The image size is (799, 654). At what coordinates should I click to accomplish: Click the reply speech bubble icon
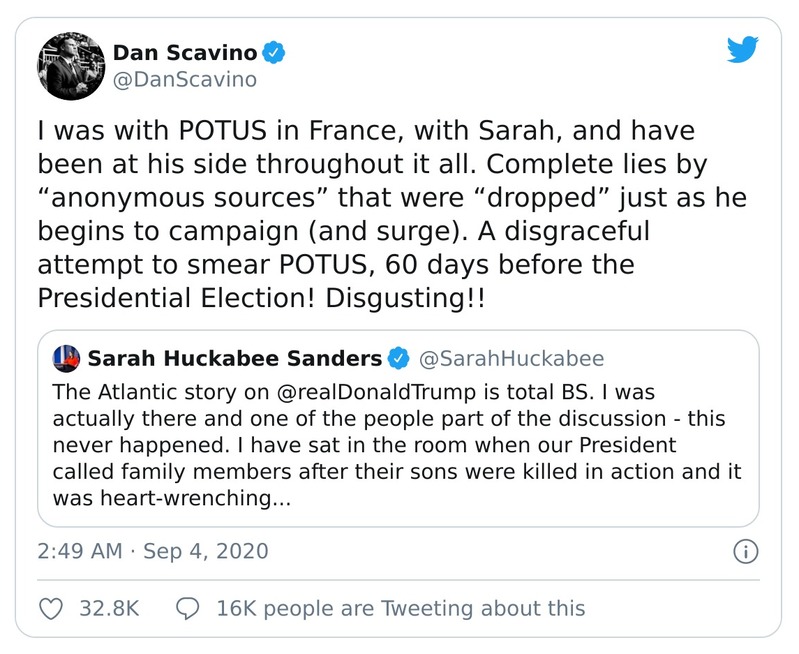[187, 608]
